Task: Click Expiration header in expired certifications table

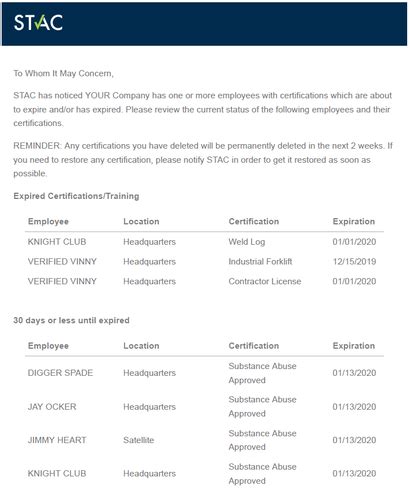Action: click(x=354, y=222)
